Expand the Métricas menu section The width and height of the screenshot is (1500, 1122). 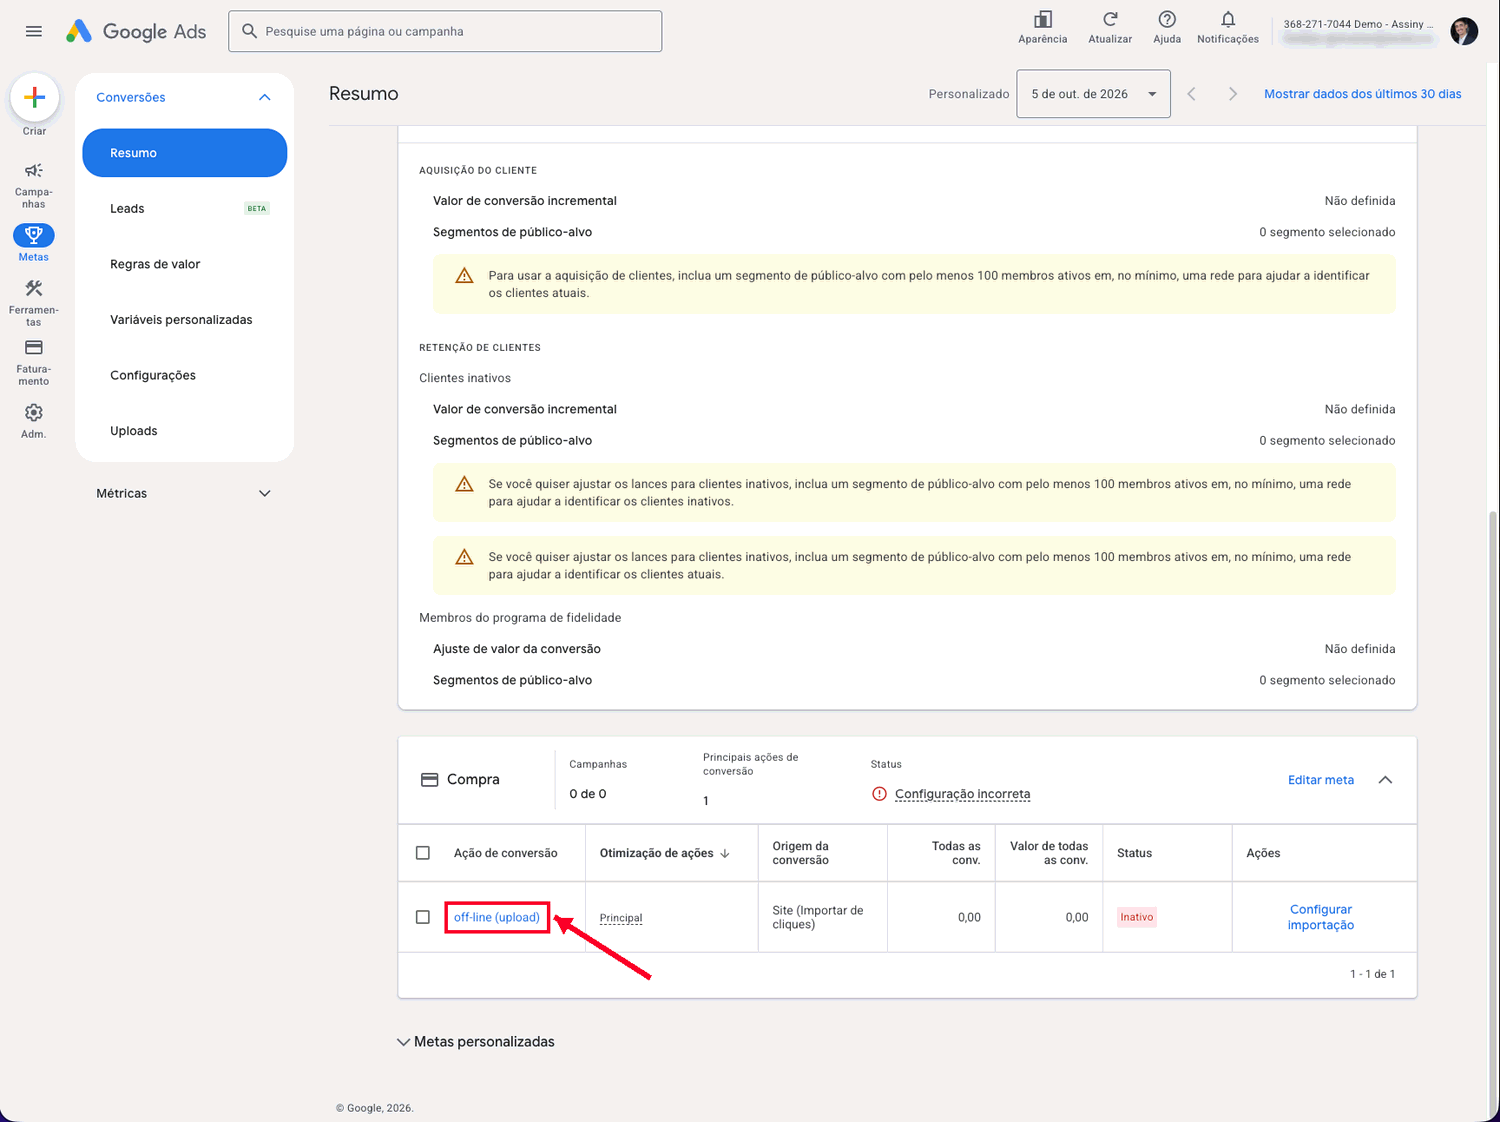coord(265,493)
